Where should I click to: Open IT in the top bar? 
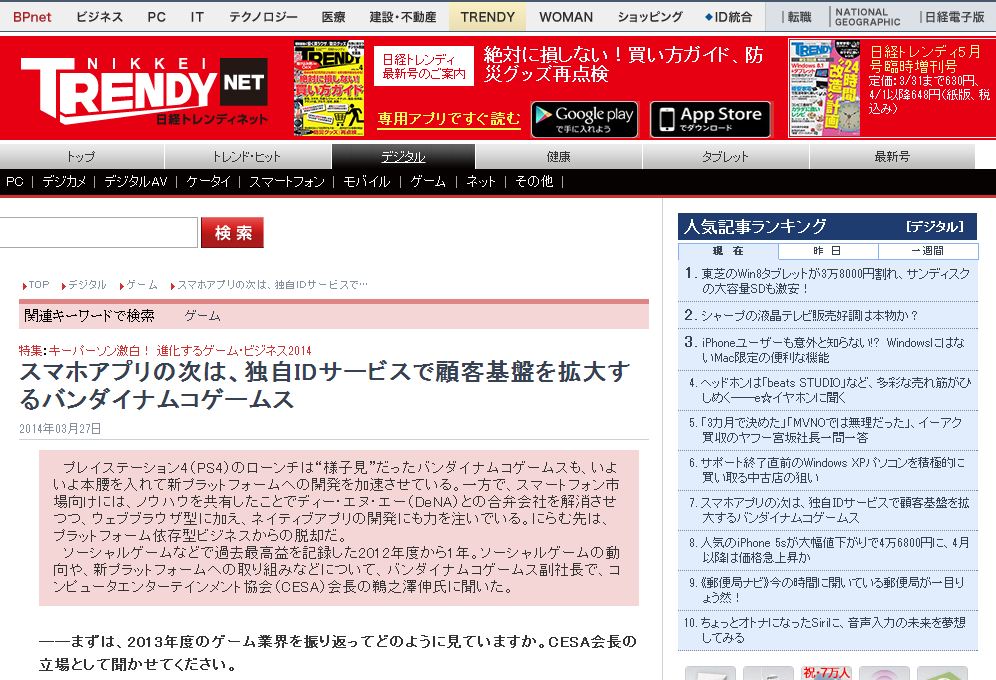coord(197,17)
